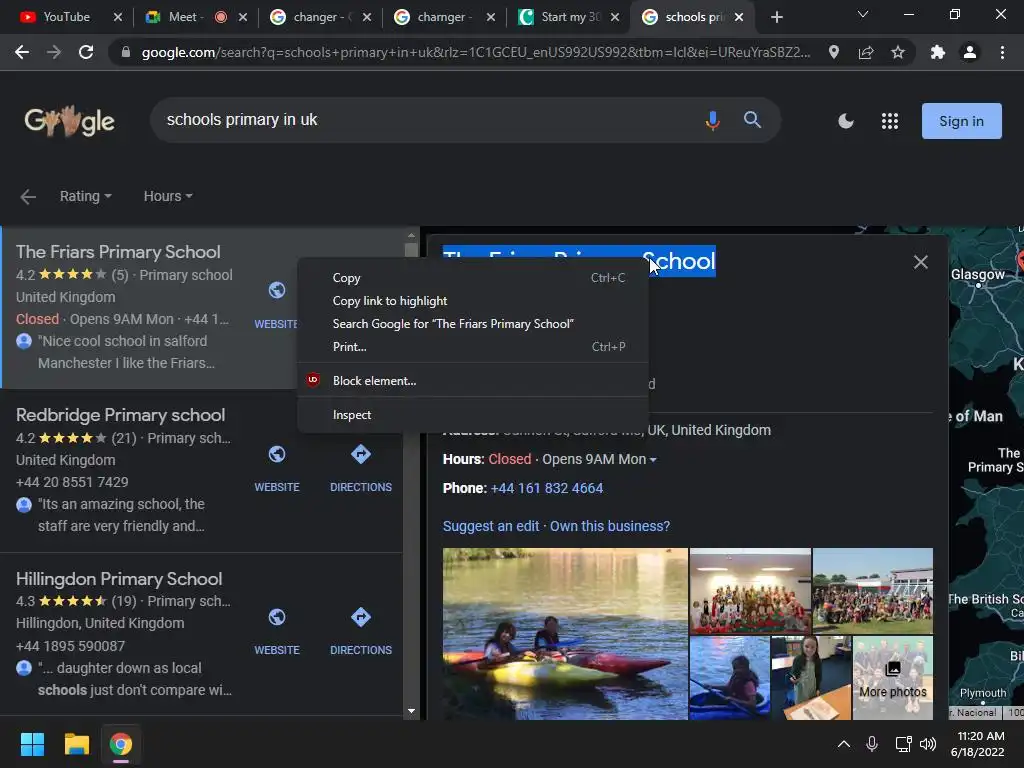Expand the Hours filter dropdown
The image size is (1024, 768).
tap(168, 196)
